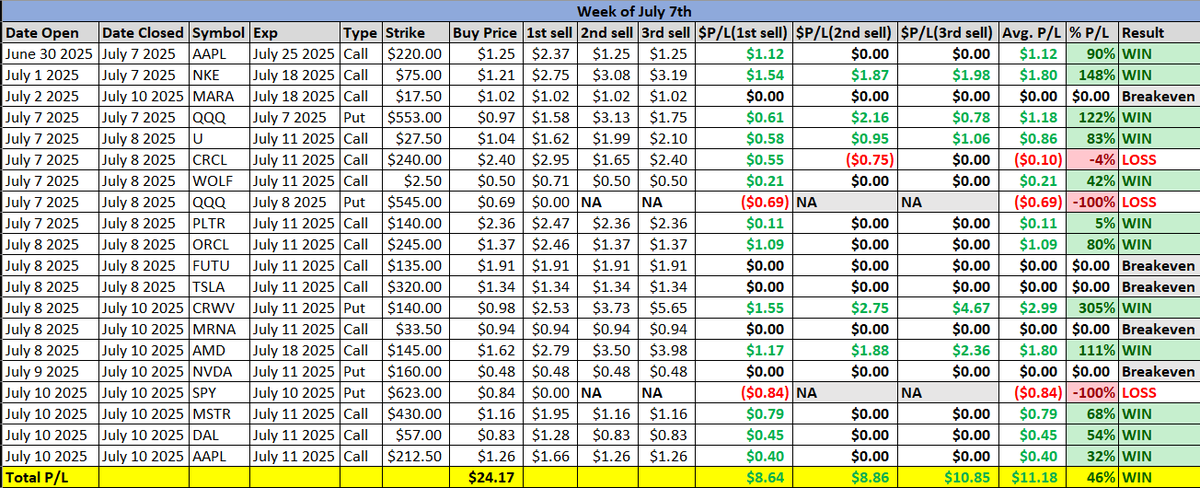The height and width of the screenshot is (488, 1200).
Task: Click the '2nd sell' column header
Action: tap(607, 33)
